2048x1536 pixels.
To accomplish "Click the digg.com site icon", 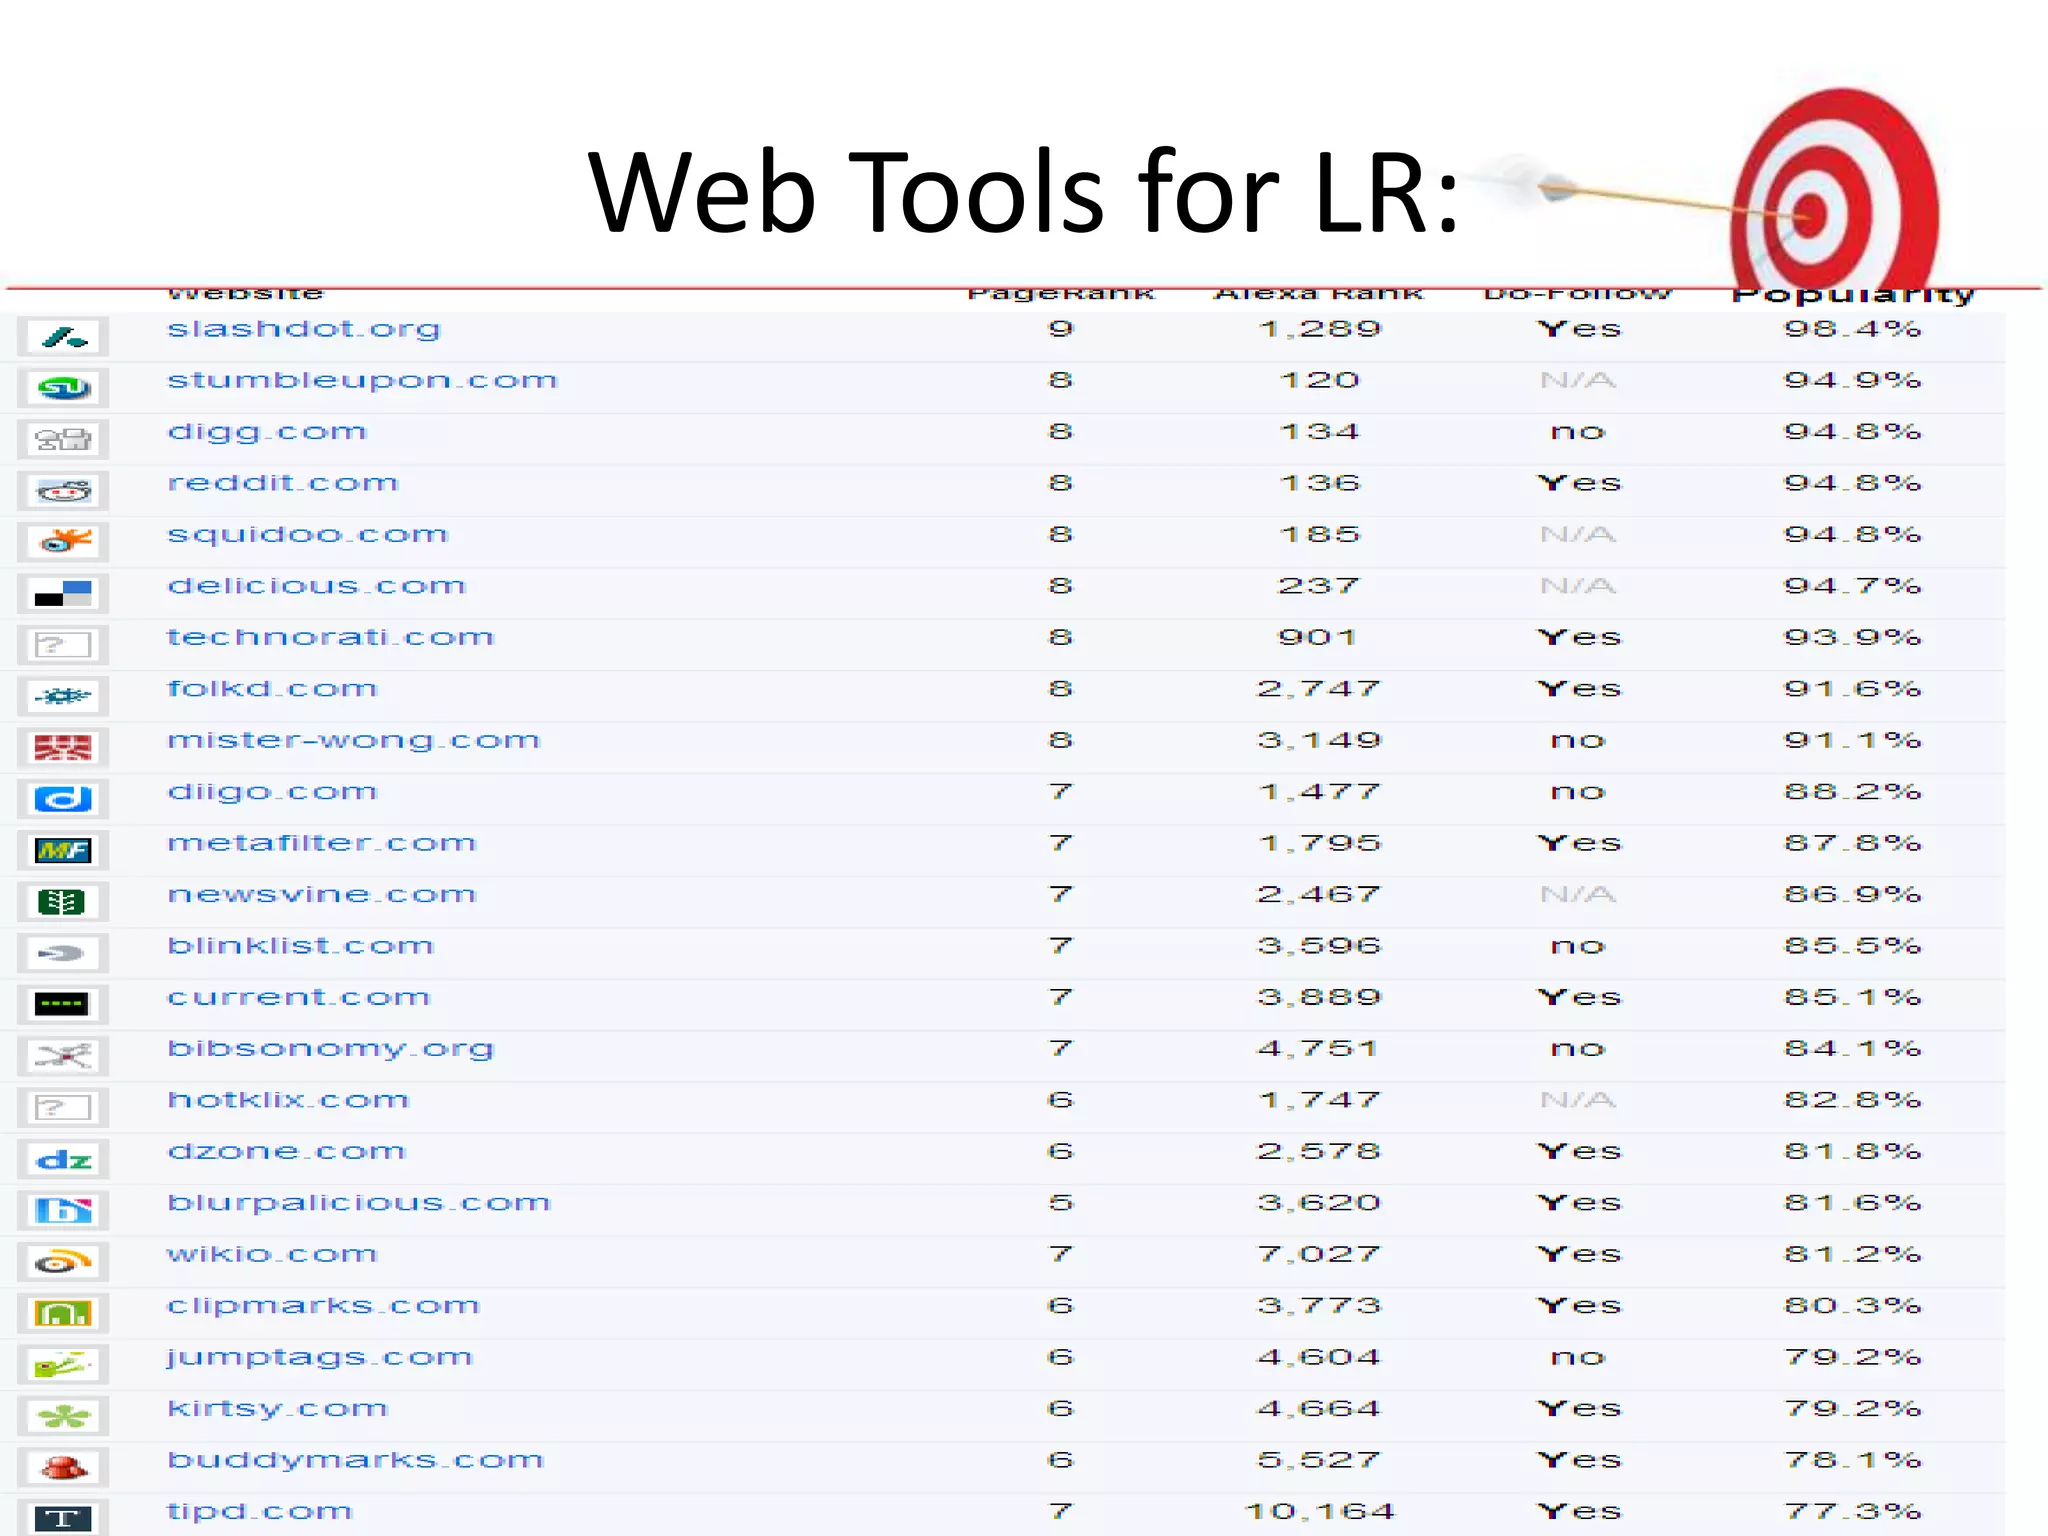I will click(x=63, y=439).
